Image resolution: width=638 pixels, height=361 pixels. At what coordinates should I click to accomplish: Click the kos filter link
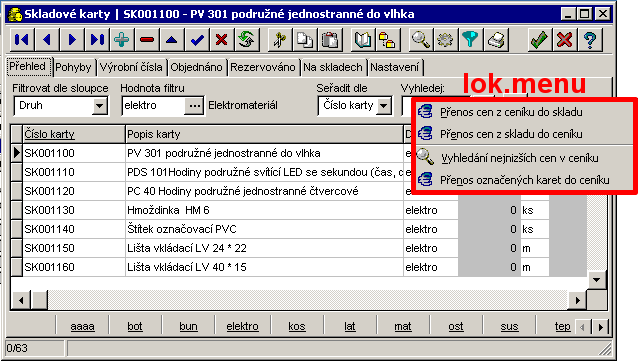coord(297,326)
